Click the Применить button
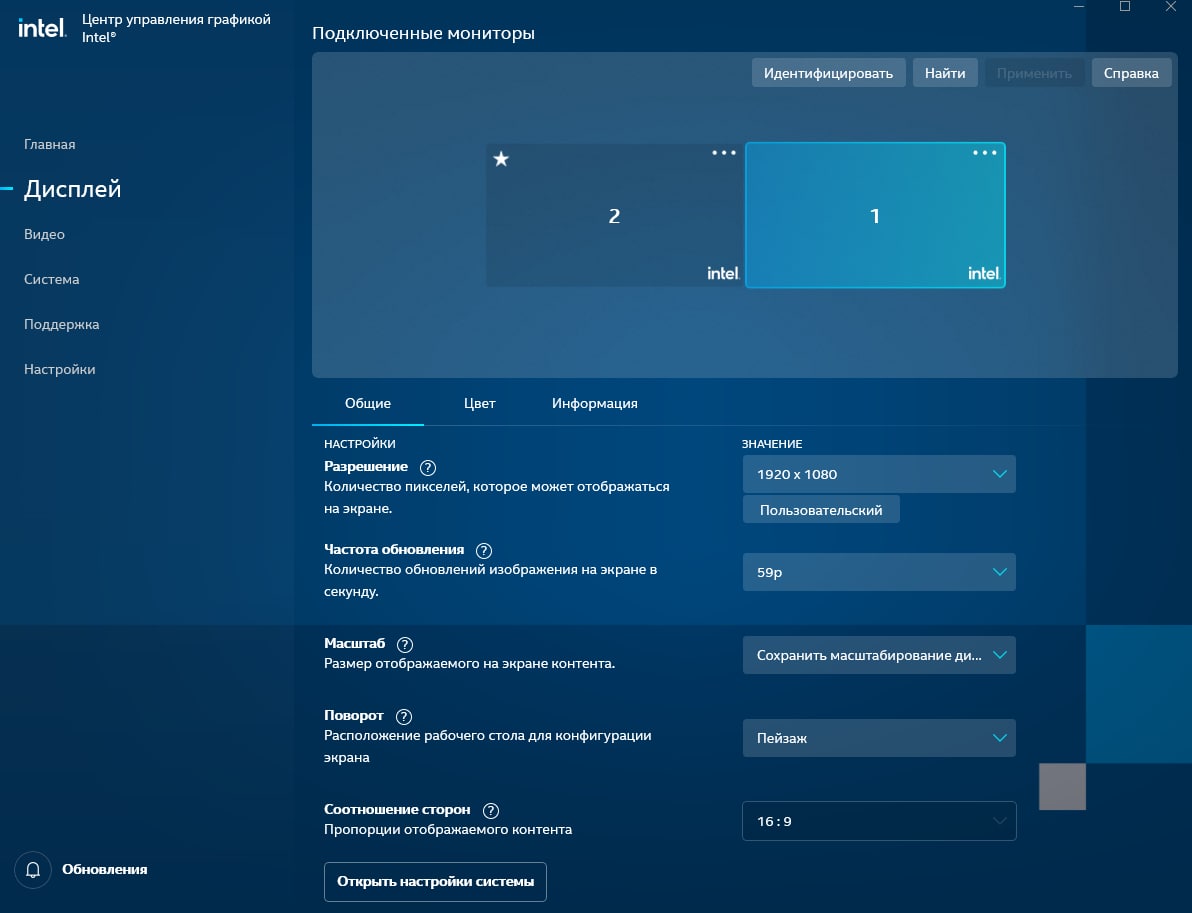This screenshot has height=913, width=1192. [1035, 73]
